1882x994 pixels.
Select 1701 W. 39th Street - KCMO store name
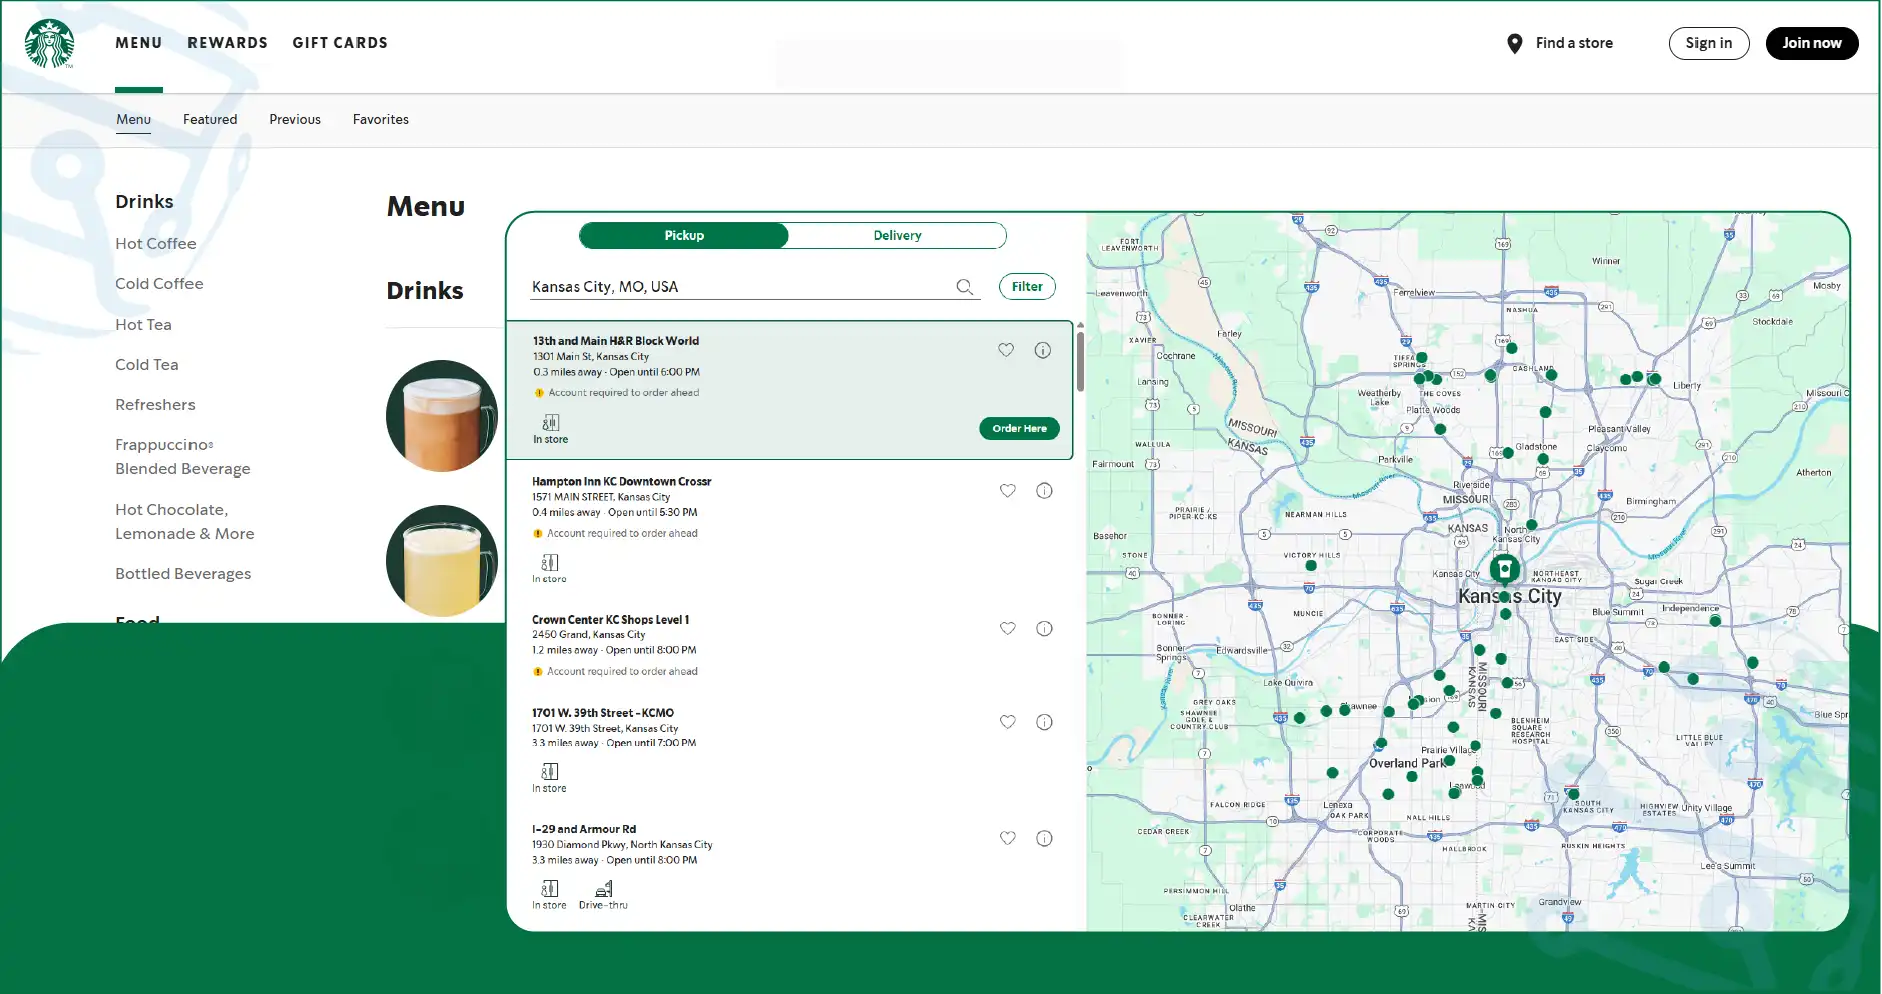pos(603,713)
